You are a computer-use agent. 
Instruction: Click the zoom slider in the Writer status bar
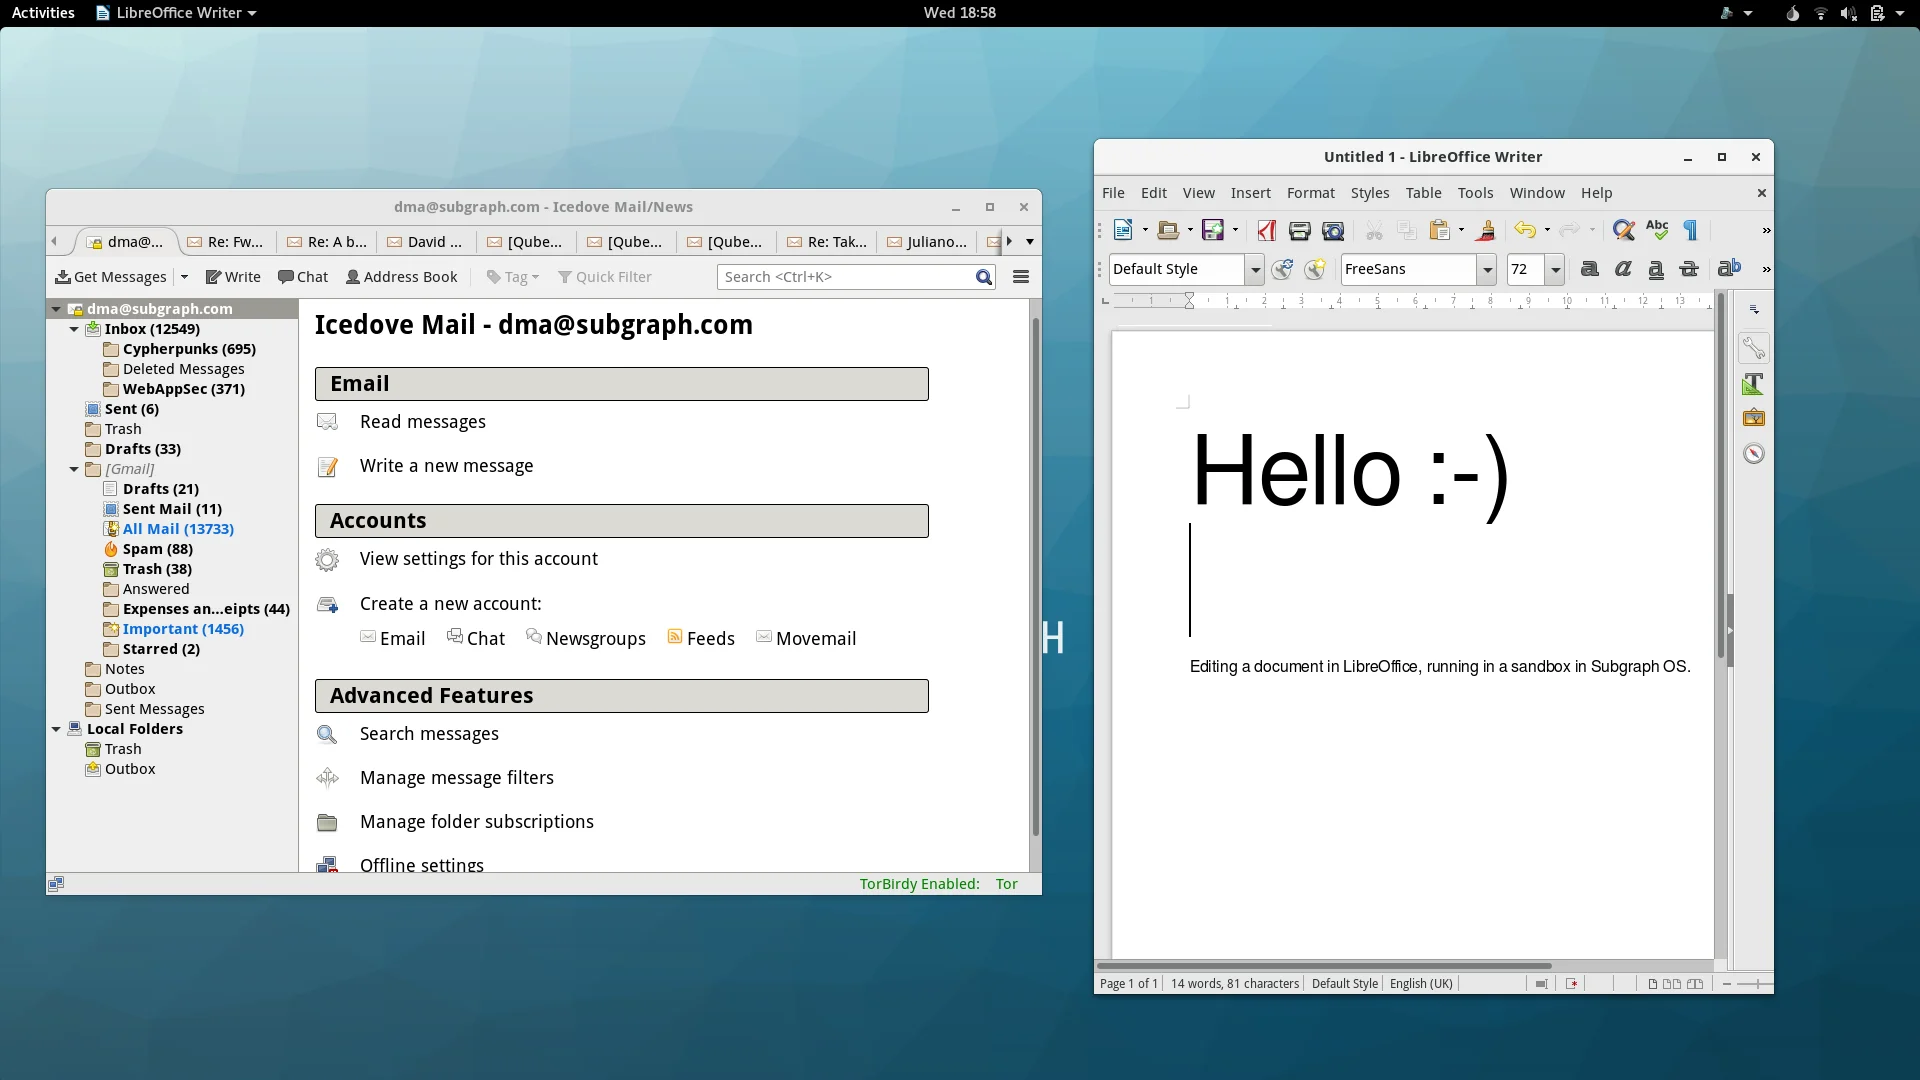coord(1755,984)
